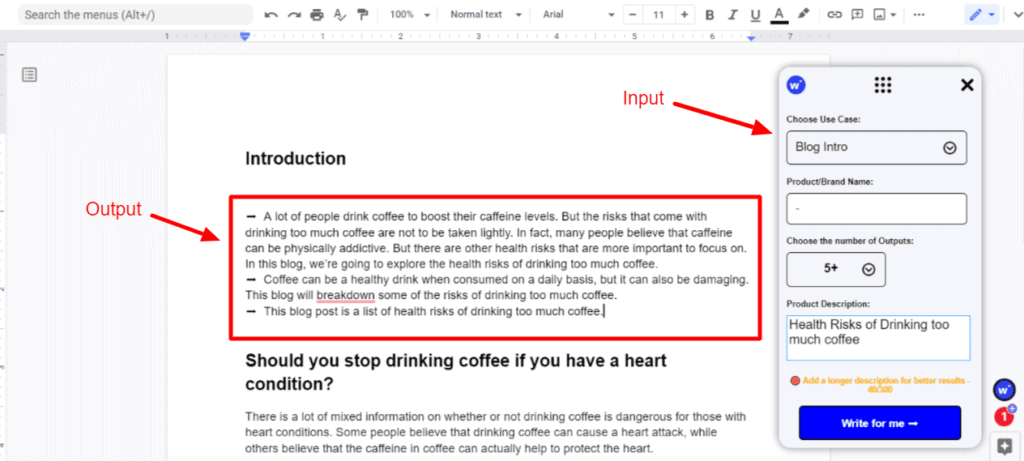This screenshot has width=1024, height=461.
Task: Open the text color picker
Action: tap(779, 15)
